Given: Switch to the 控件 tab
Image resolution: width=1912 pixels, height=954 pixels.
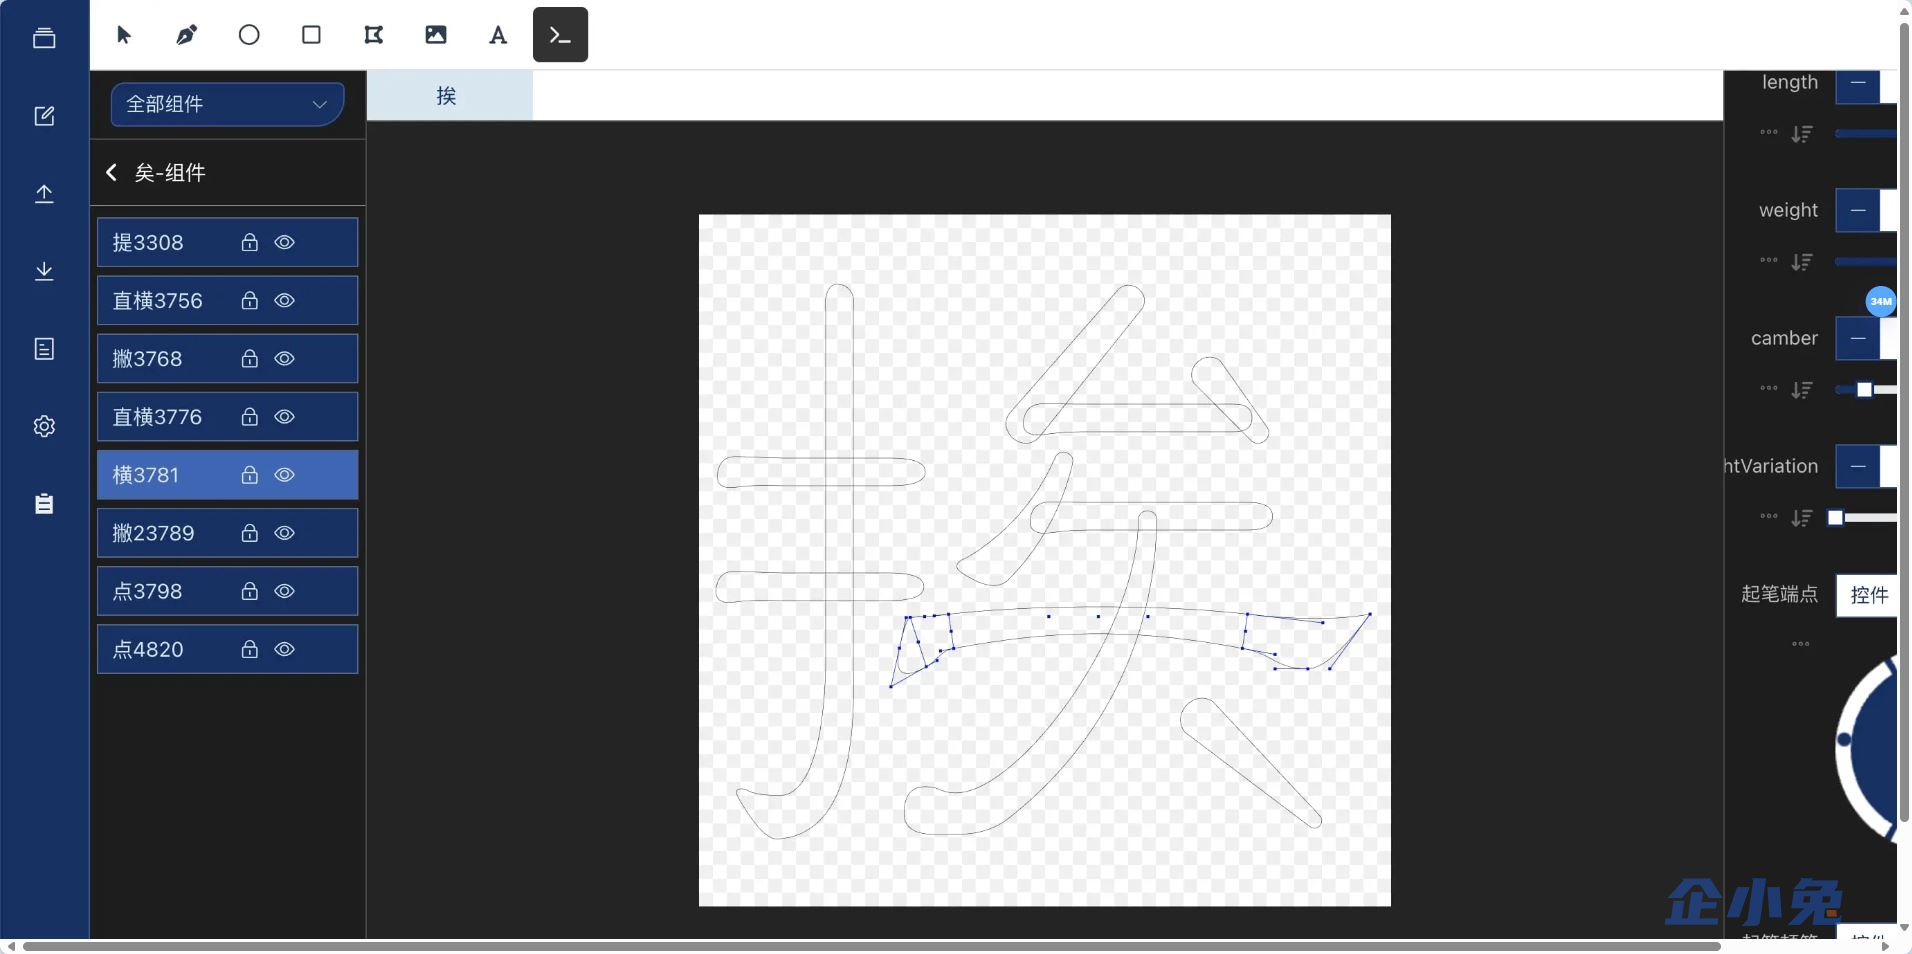Looking at the screenshot, I should (x=1866, y=595).
